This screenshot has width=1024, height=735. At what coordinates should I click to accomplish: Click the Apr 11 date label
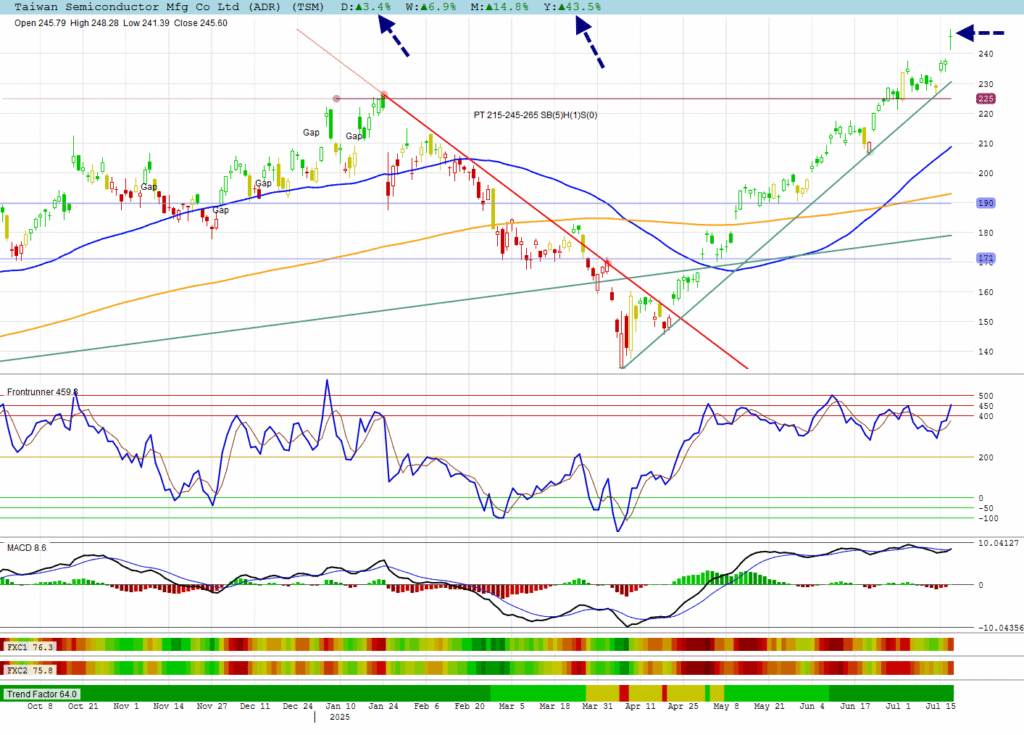tap(640, 706)
